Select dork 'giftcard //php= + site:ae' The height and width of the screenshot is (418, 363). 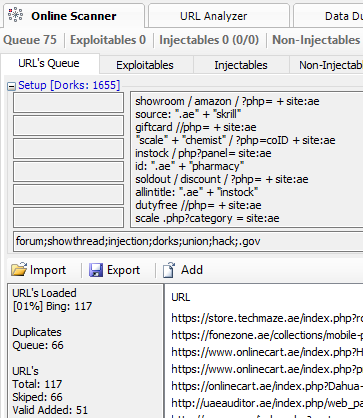(196, 127)
